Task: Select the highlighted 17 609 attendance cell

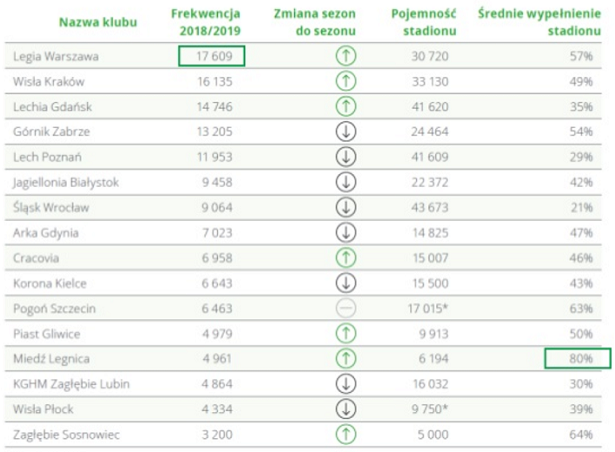Action: (x=212, y=56)
